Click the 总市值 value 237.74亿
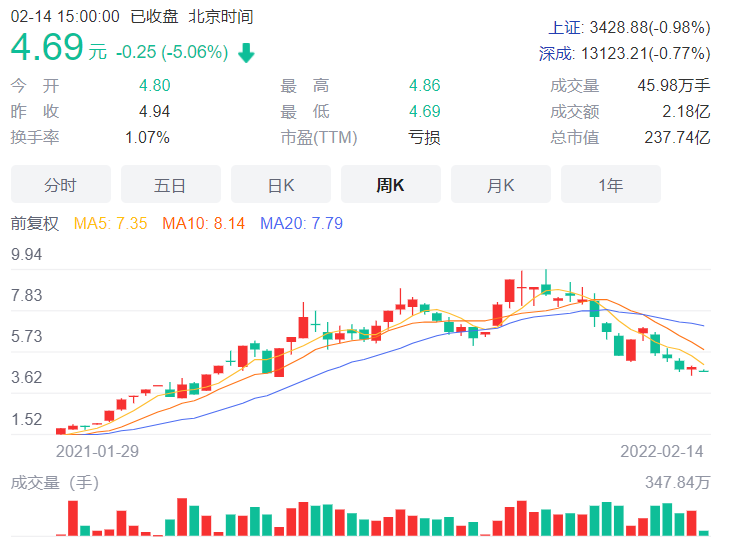 point(677,138)
